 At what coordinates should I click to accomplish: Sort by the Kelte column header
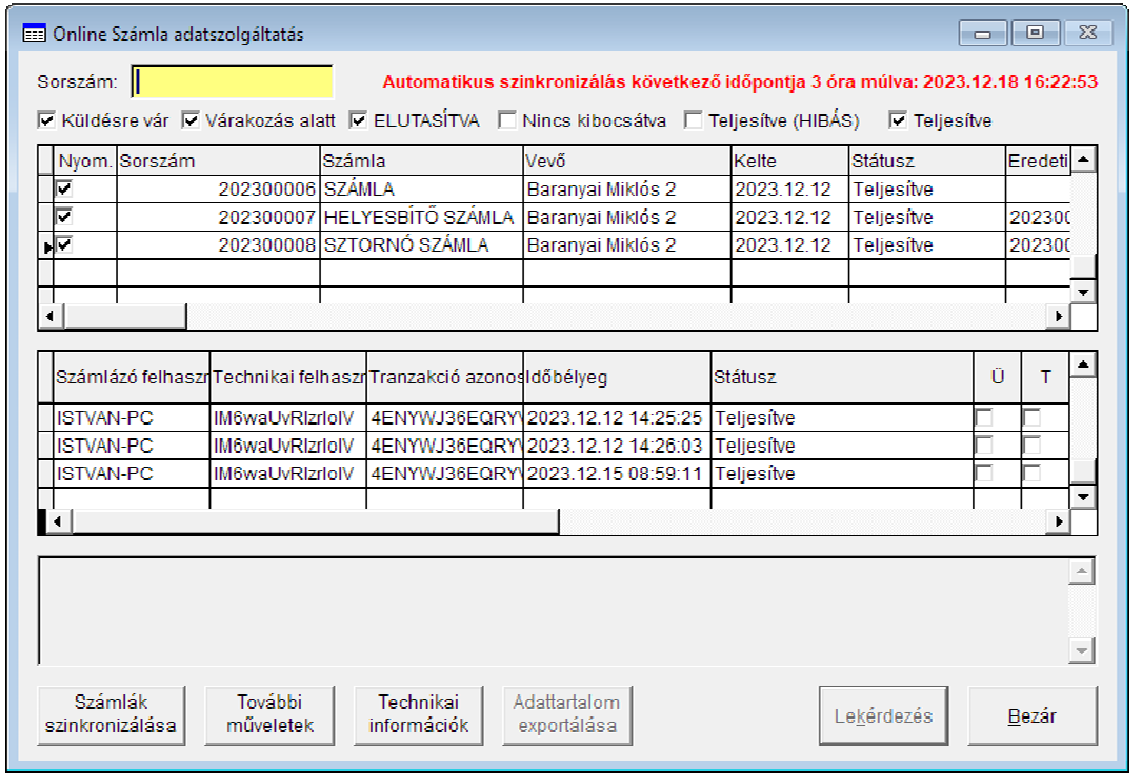click(789, 160)
